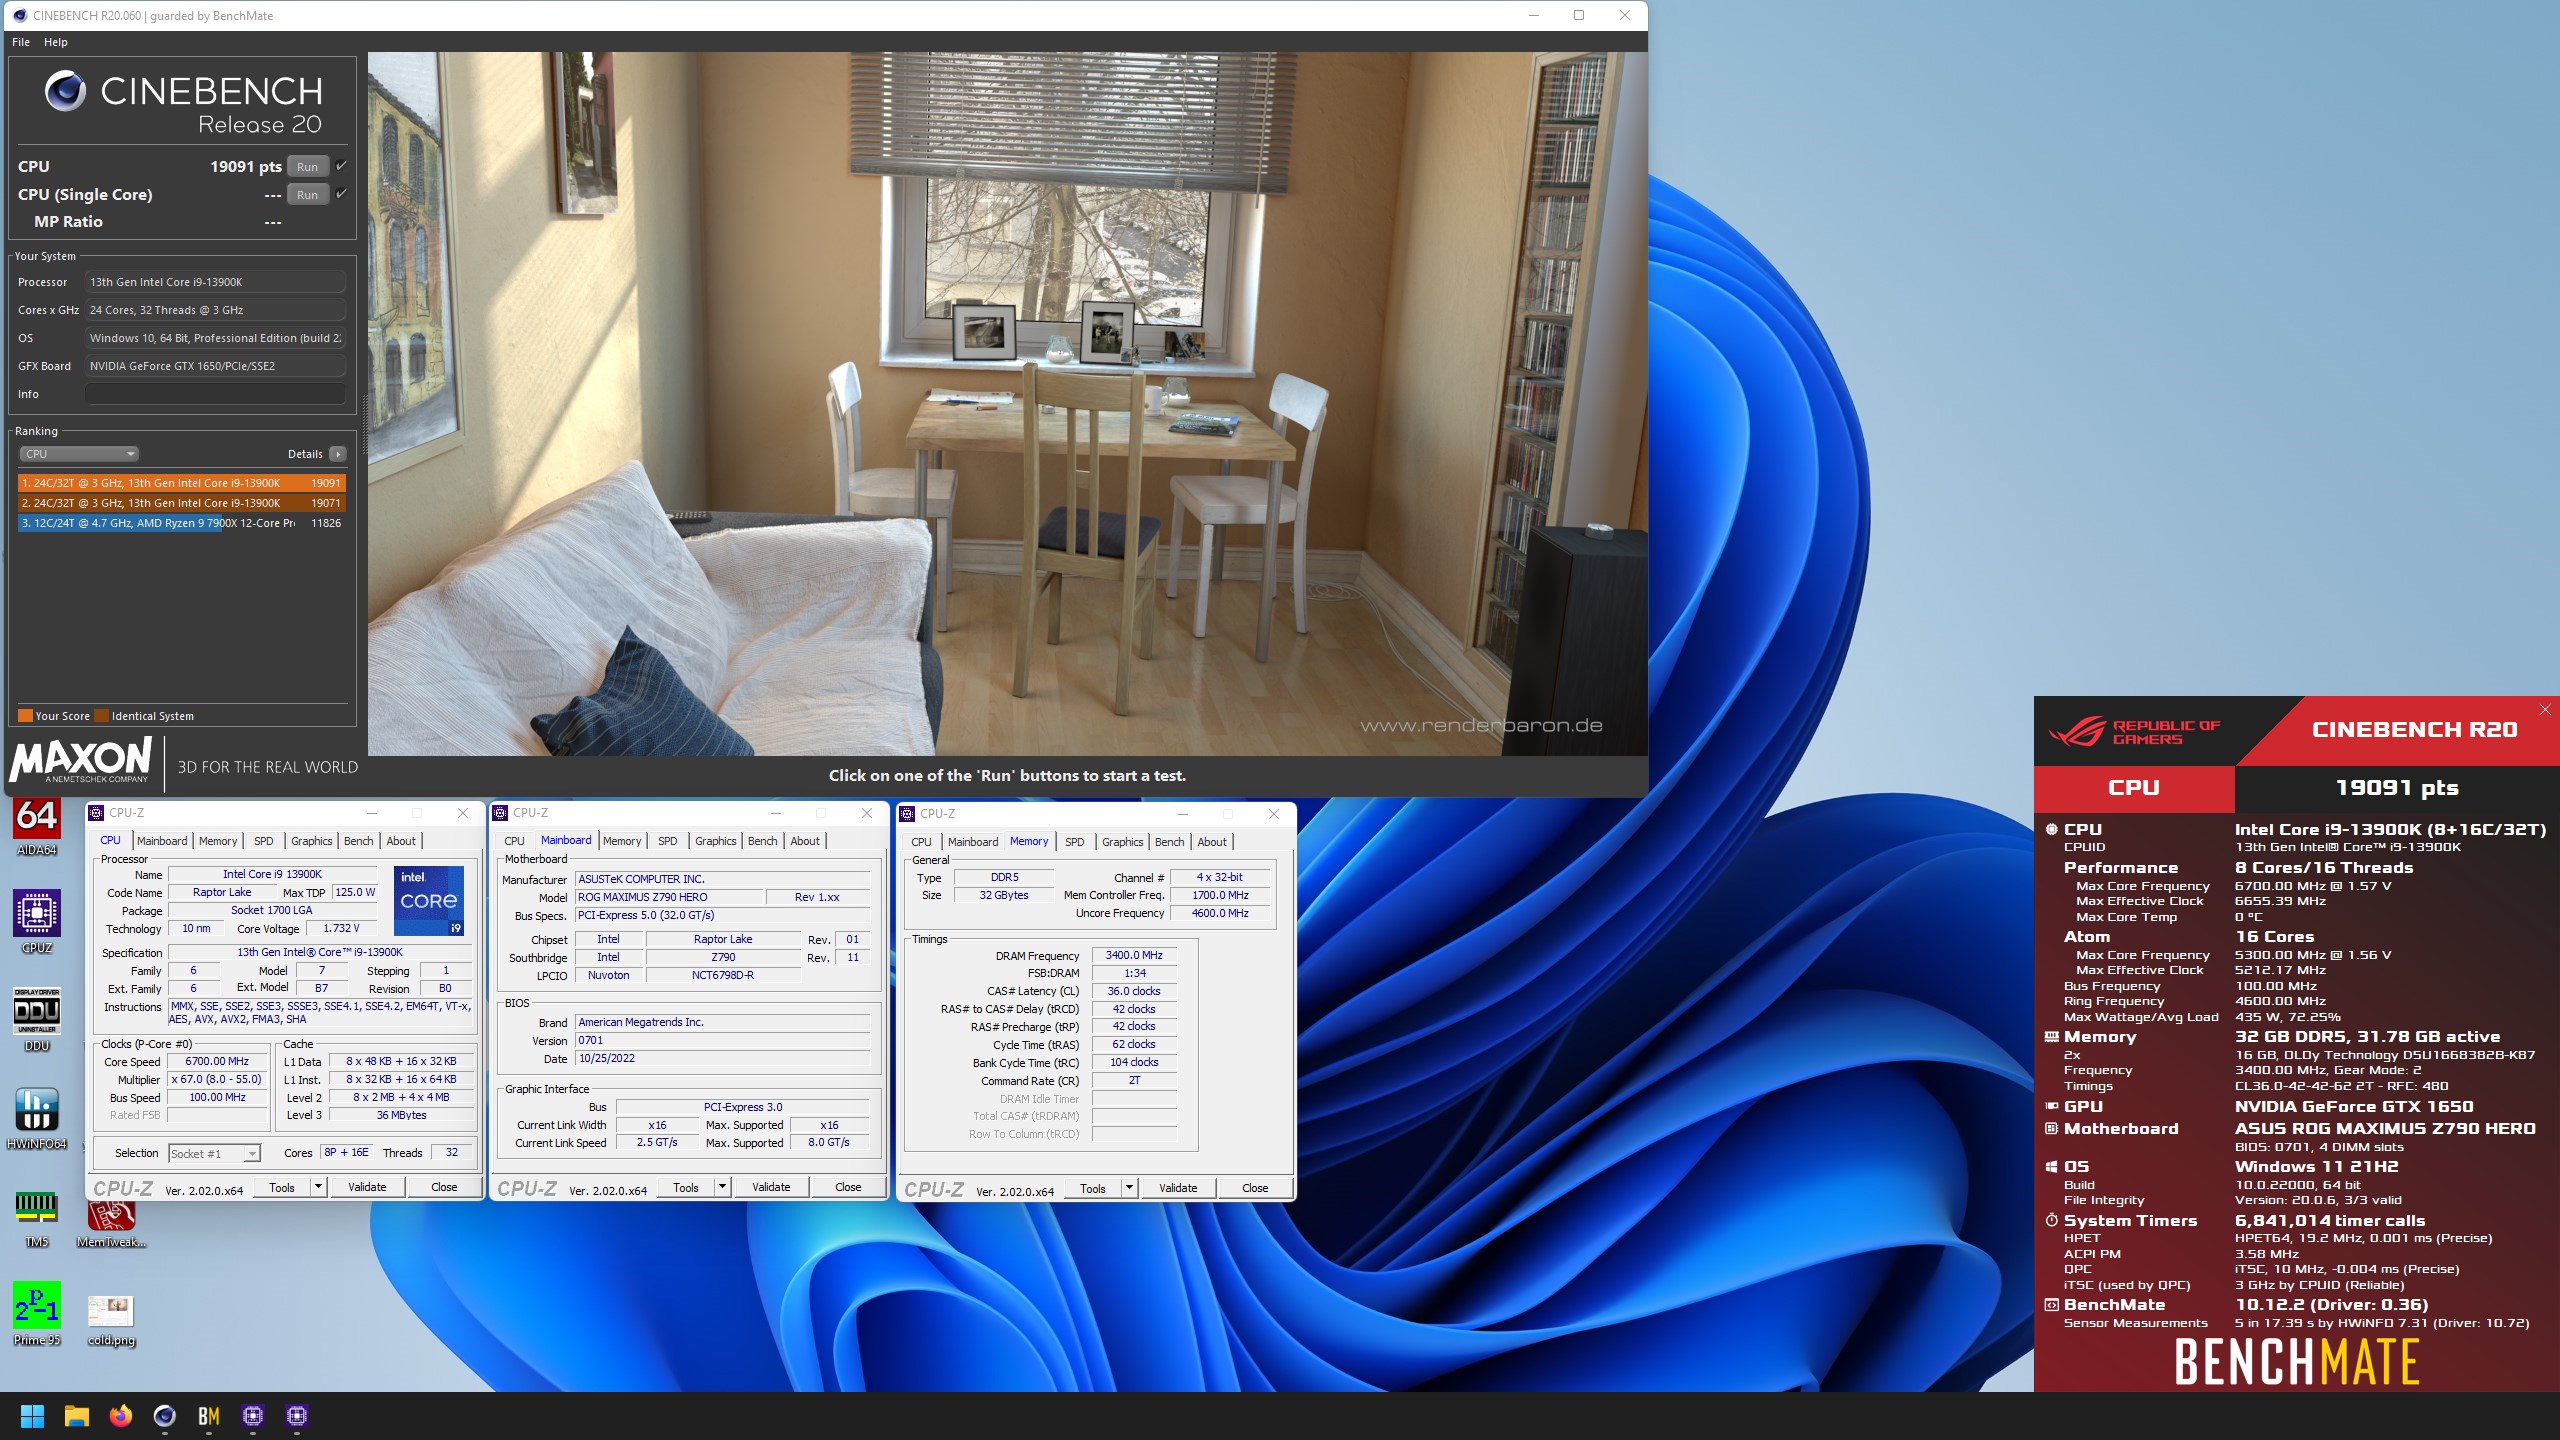2560x1440 pixels.
Task: Open the CPUZ desktop icon
Action: tap(36, 921)
